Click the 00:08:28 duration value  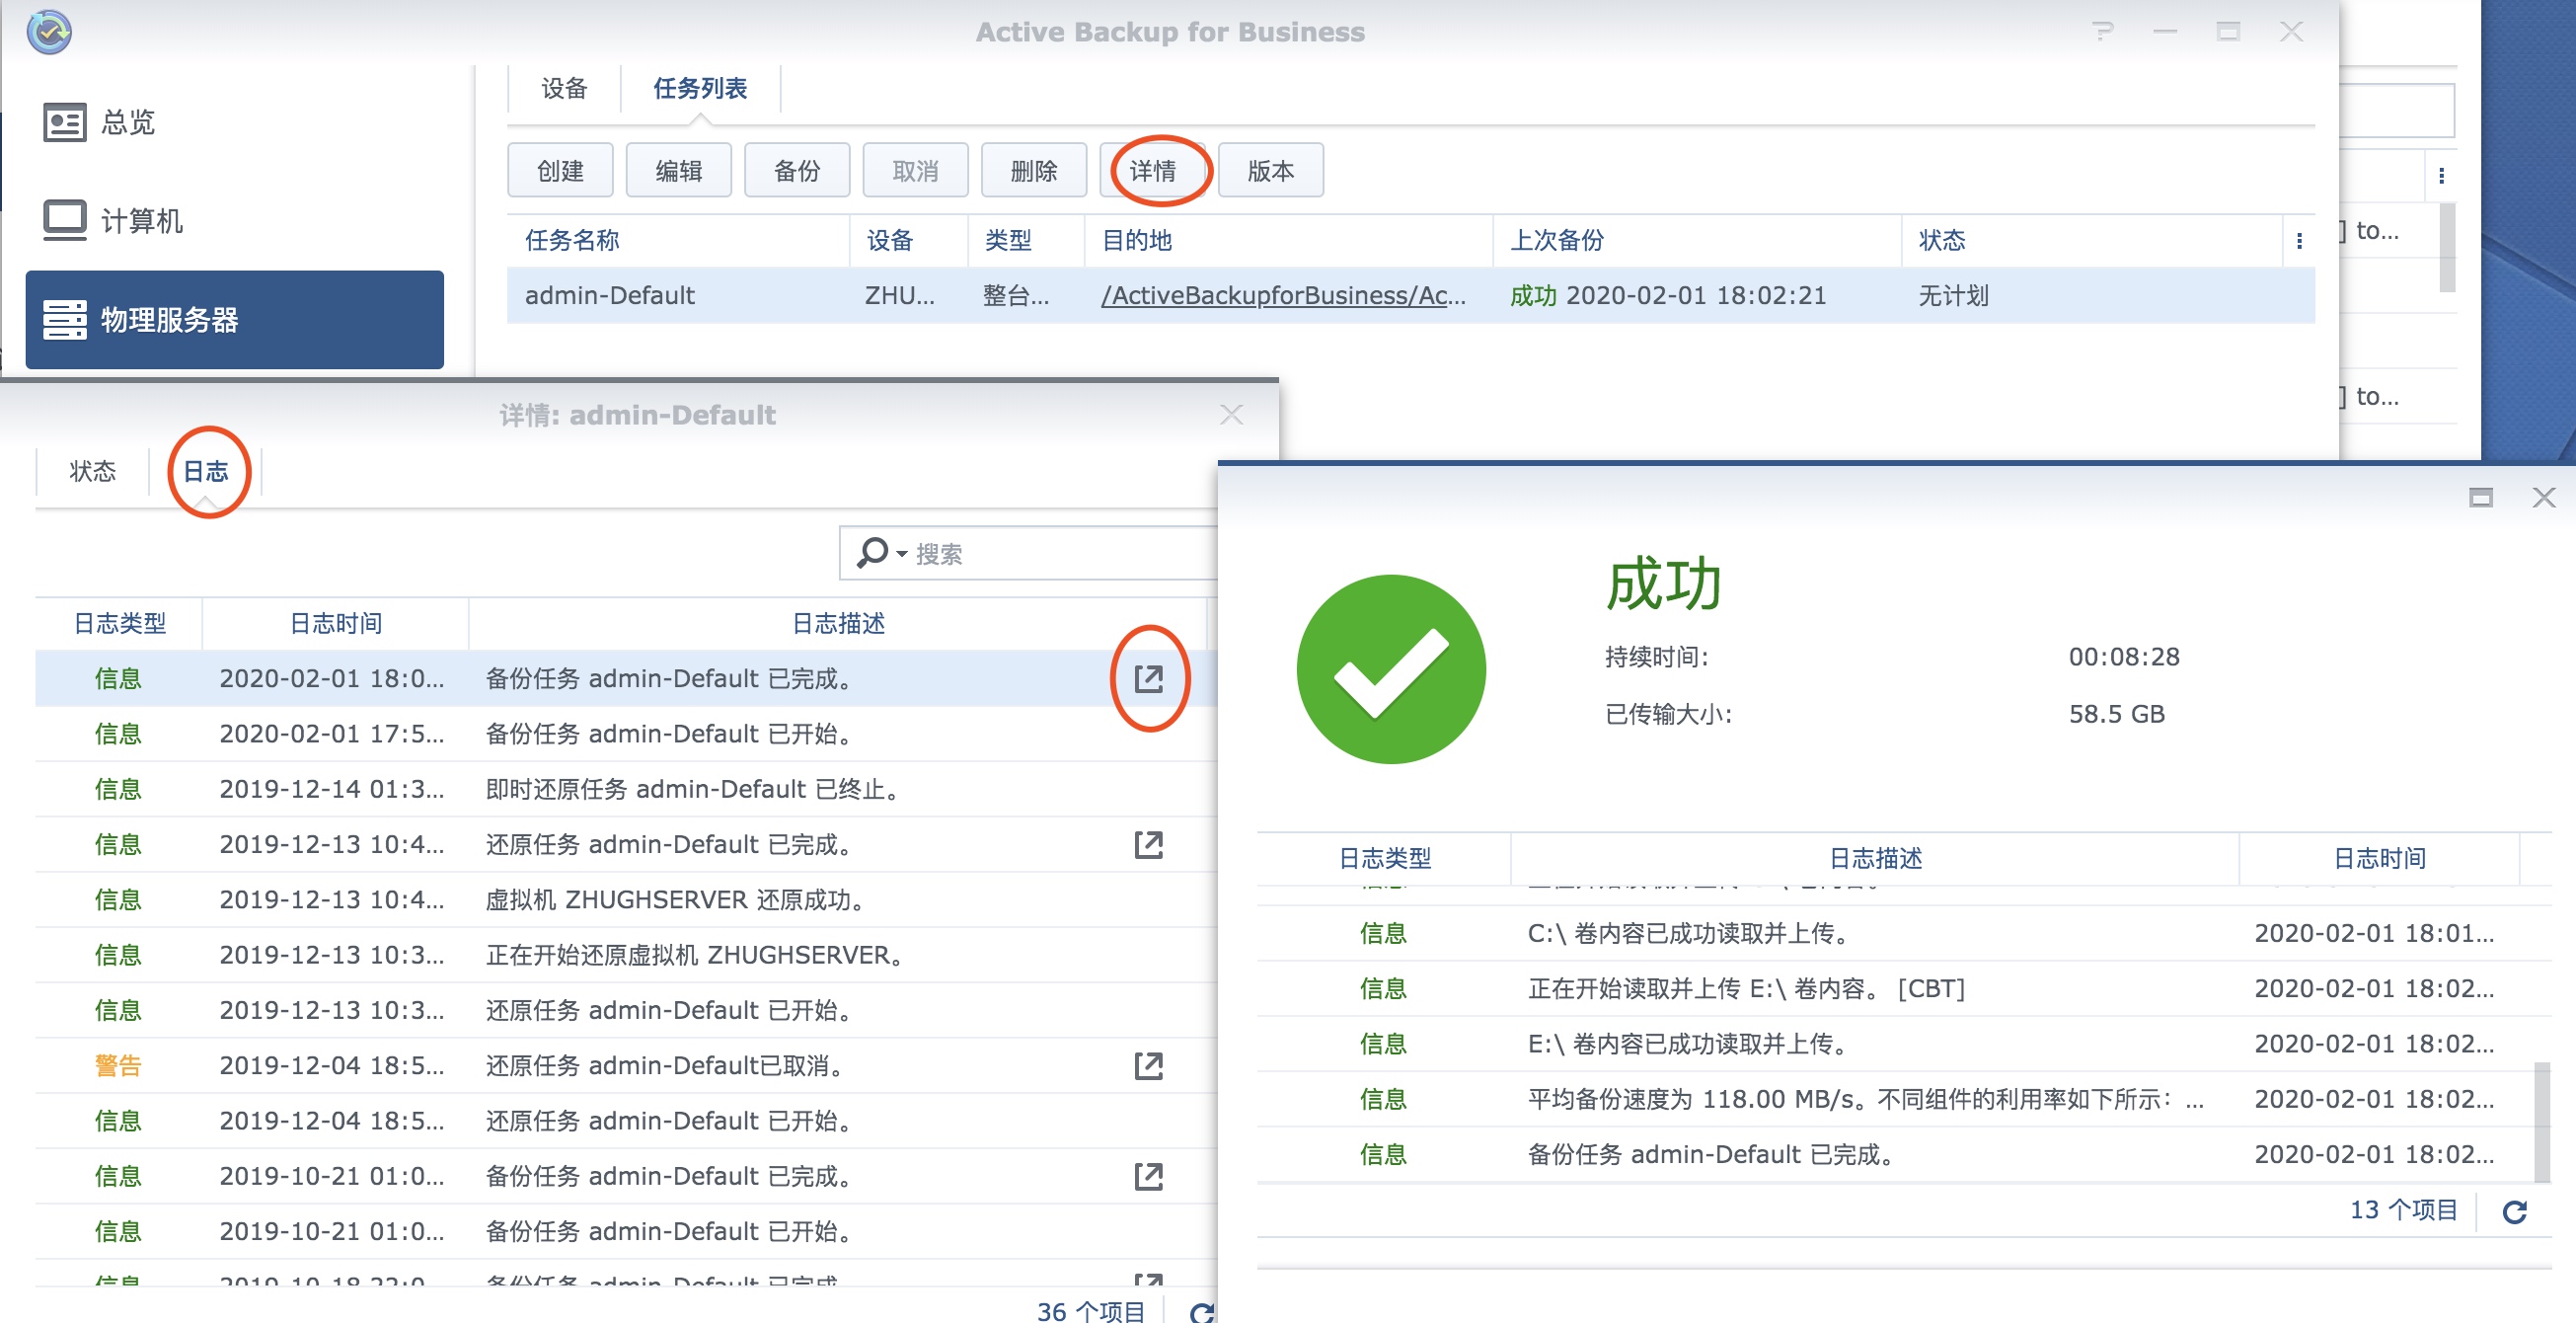(x=2124, y=657)
